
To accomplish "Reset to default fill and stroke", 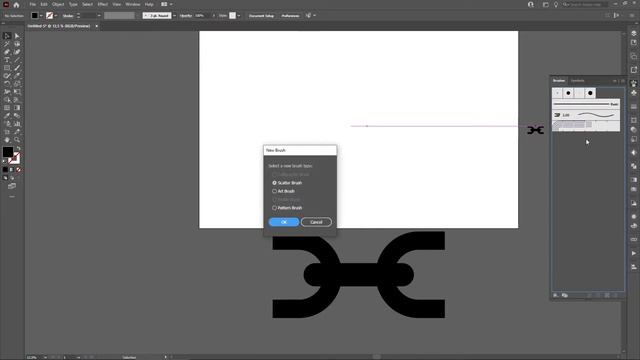I will pyautogui.click(x=4, y=162).
